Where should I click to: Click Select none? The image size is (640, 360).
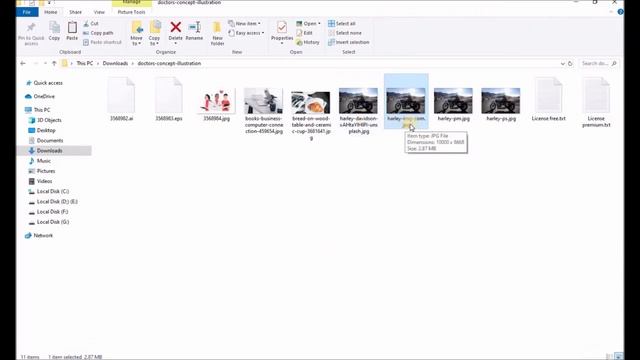[345, 33]
